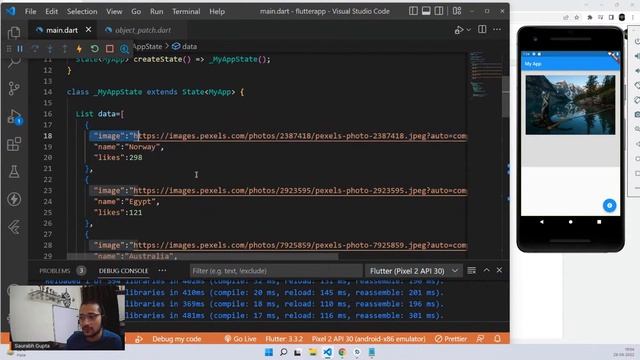Open the Flutter sidebar view icon
Viewport: 640px width, 360px height.
tap(14, 227)
